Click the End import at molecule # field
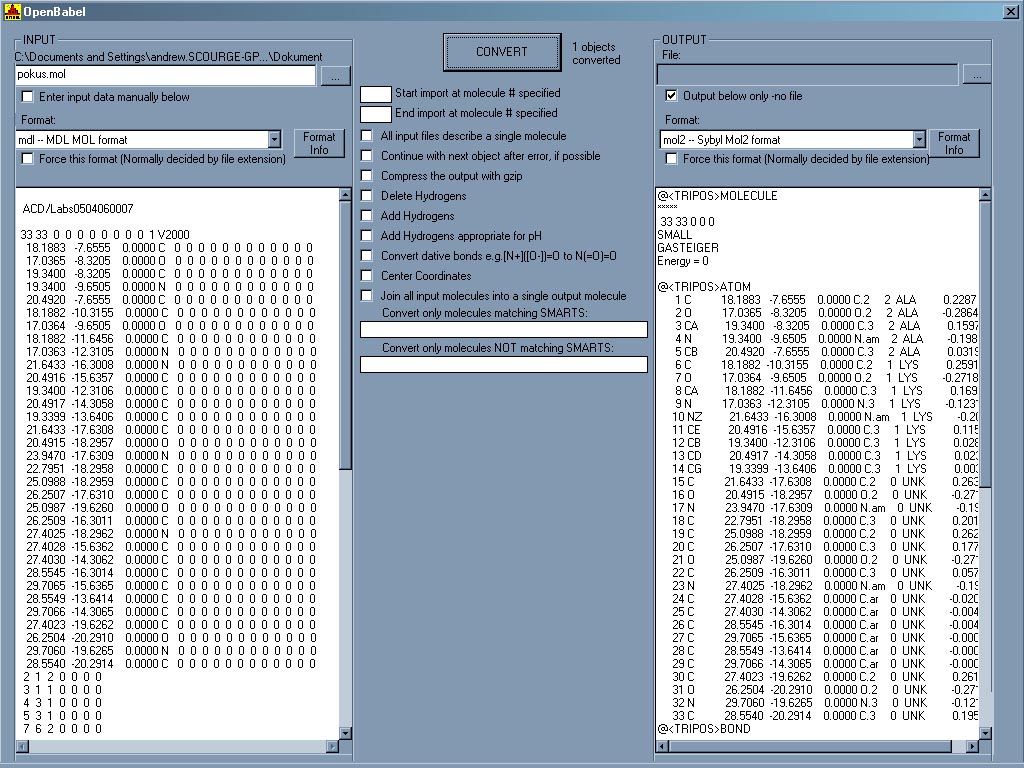This screenshot has width=1024, height=768. click(376, 114)
